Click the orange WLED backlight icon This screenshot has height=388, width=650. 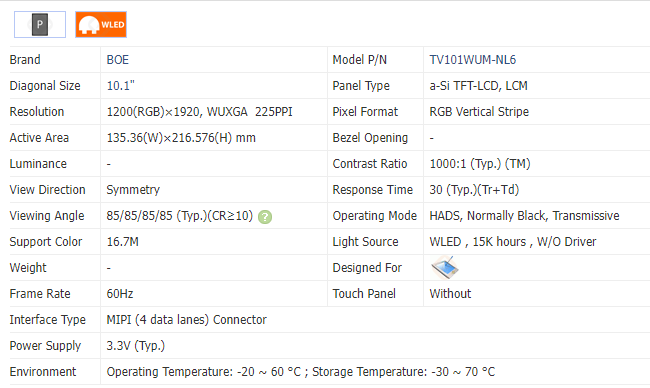pyautogui.click(x=101, y=24)
